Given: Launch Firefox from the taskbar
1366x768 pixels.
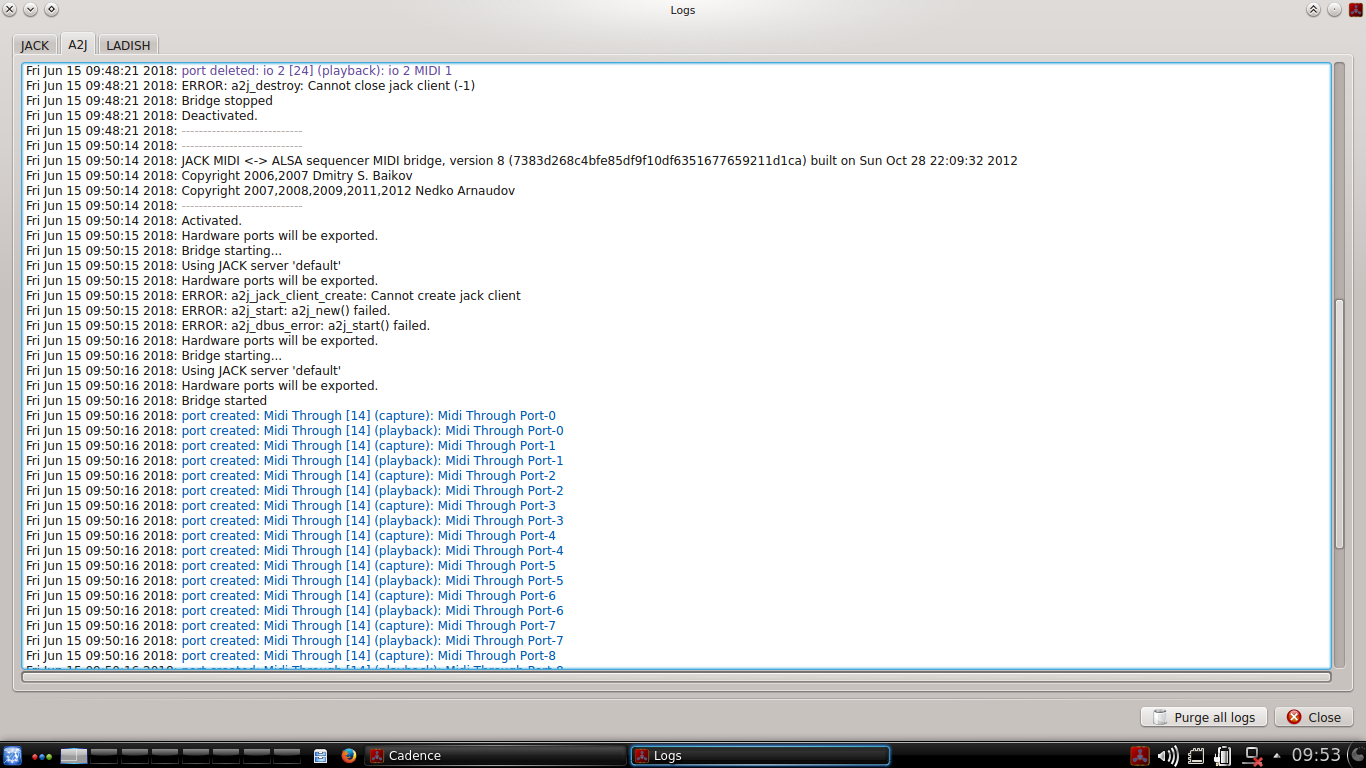Looking at the screenshot, I should 348,756.
